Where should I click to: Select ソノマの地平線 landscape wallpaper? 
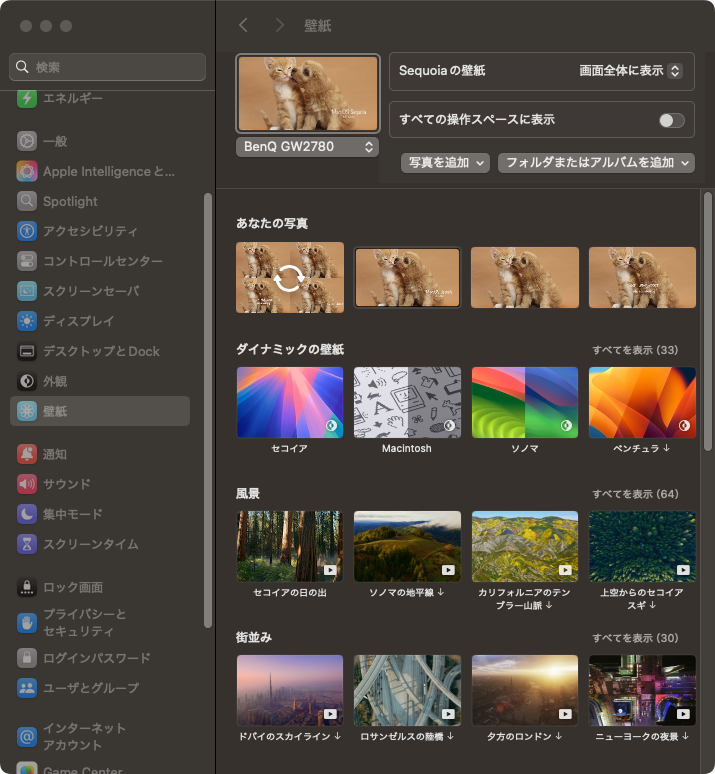pyautogui.click(x=407, y=546)
